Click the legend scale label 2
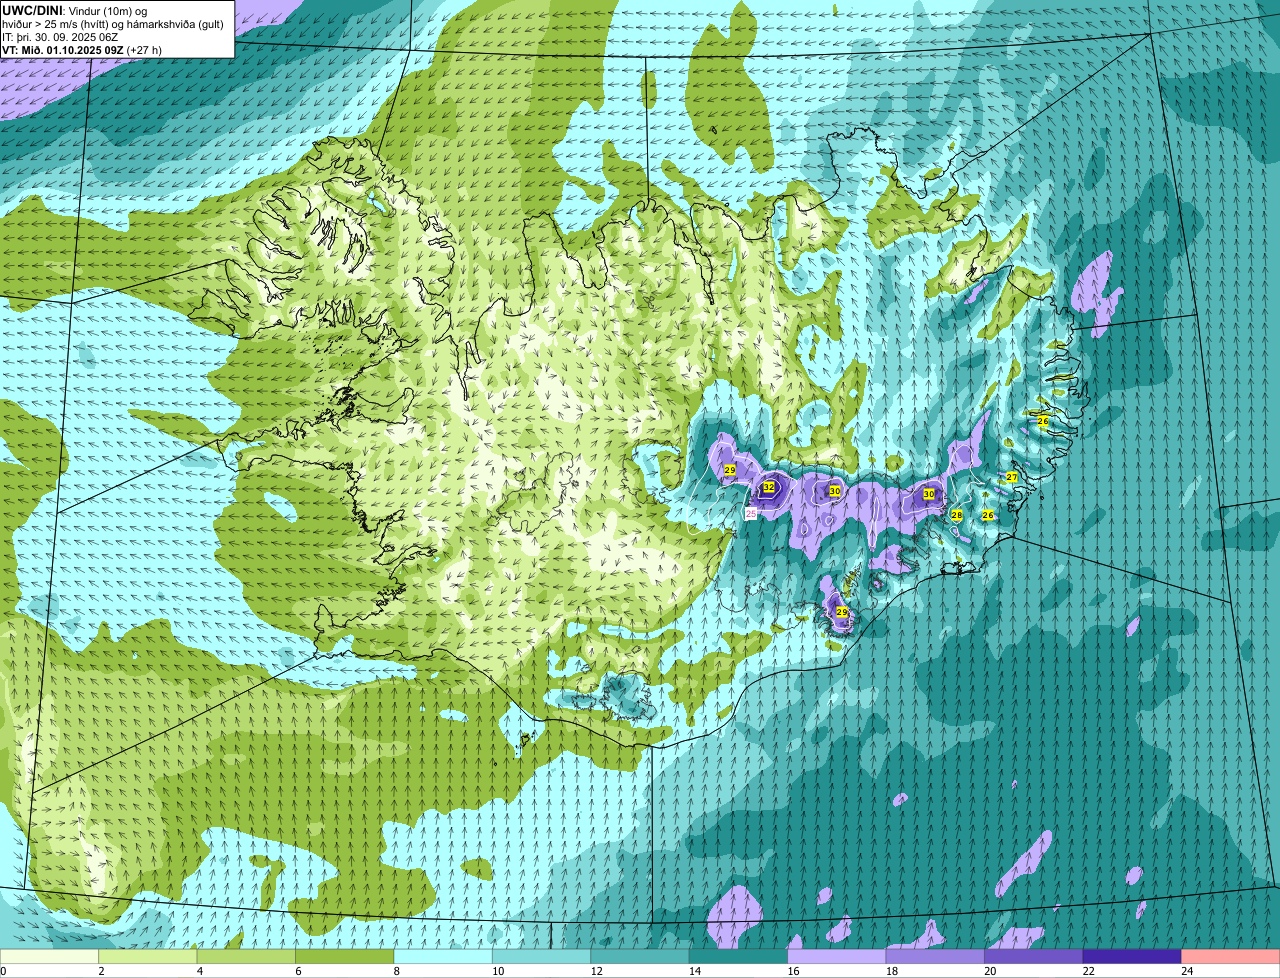The width and height of the screenshot is (1280, 978). coord(101,970)
